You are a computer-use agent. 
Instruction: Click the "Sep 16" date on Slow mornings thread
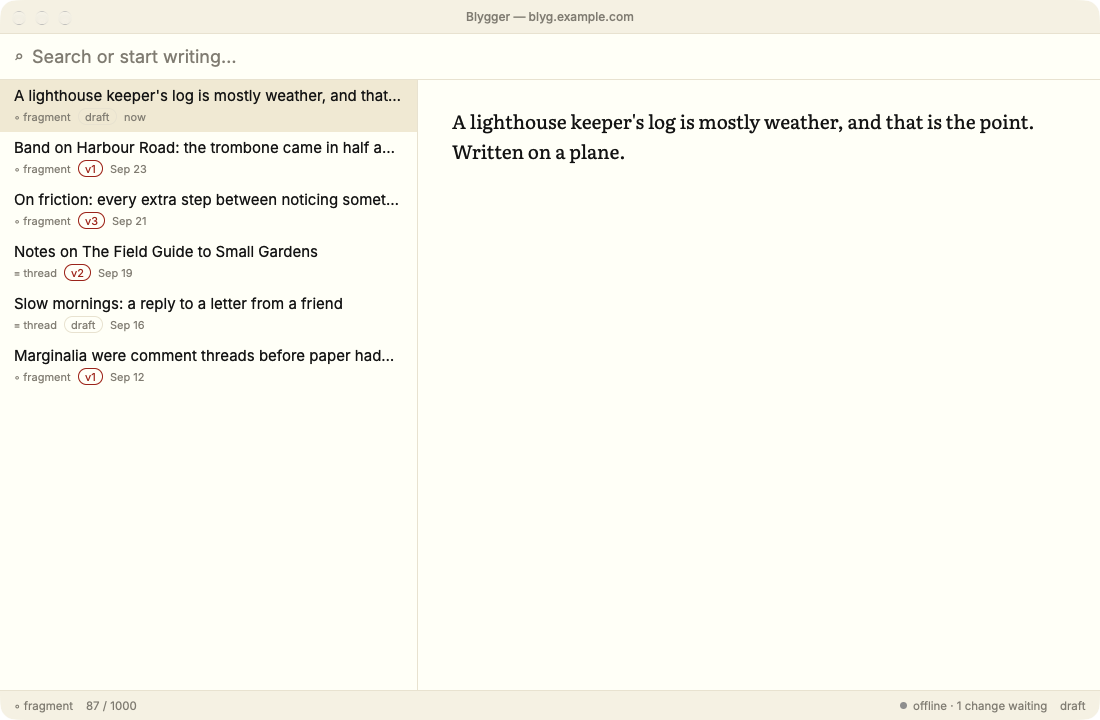coord(127,325)
